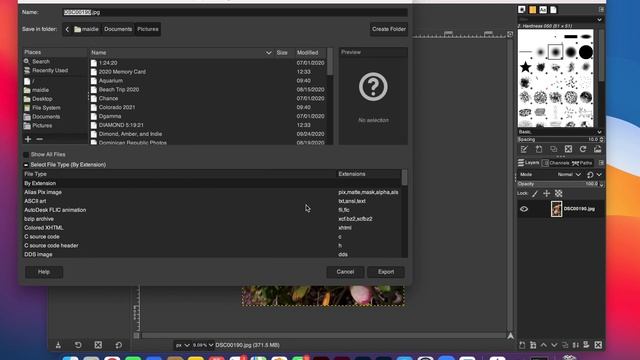
Task: Click Open brush as image icon
Action: (x=597, y=149)
